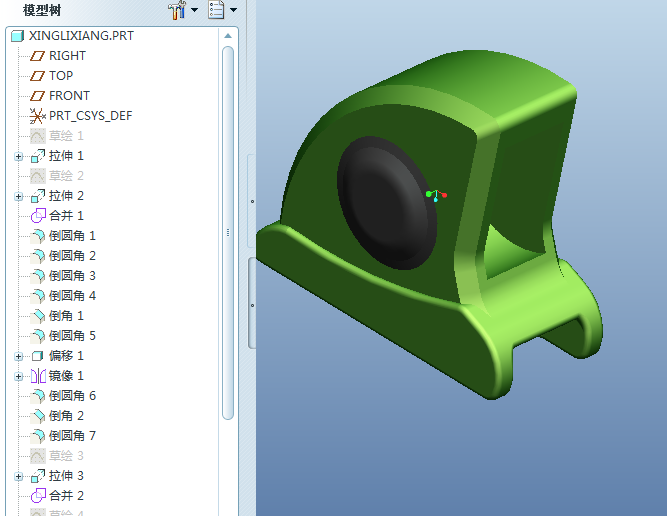Screen dimensions: 667x516
Task: Expand the 拉伸 1 extrude node
Action: pyautogui.click(x=18, y=157)
